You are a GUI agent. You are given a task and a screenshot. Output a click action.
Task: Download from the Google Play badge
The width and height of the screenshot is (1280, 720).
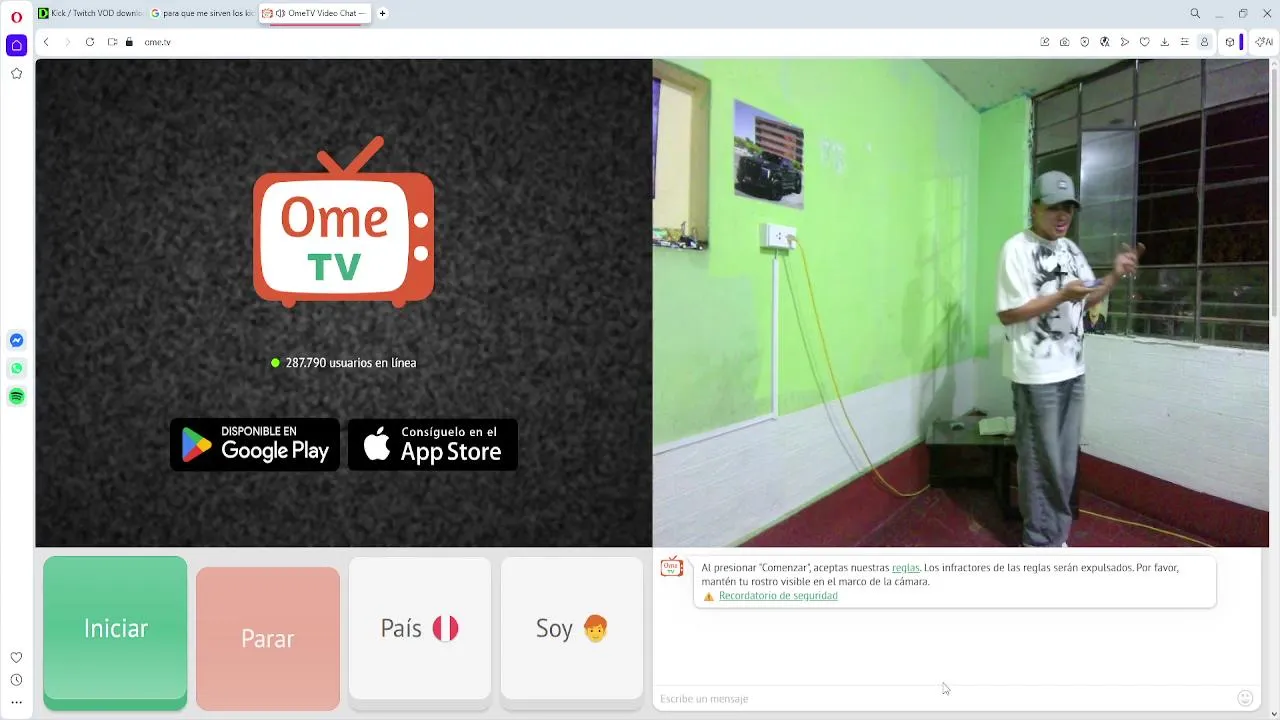pos(255,444)
